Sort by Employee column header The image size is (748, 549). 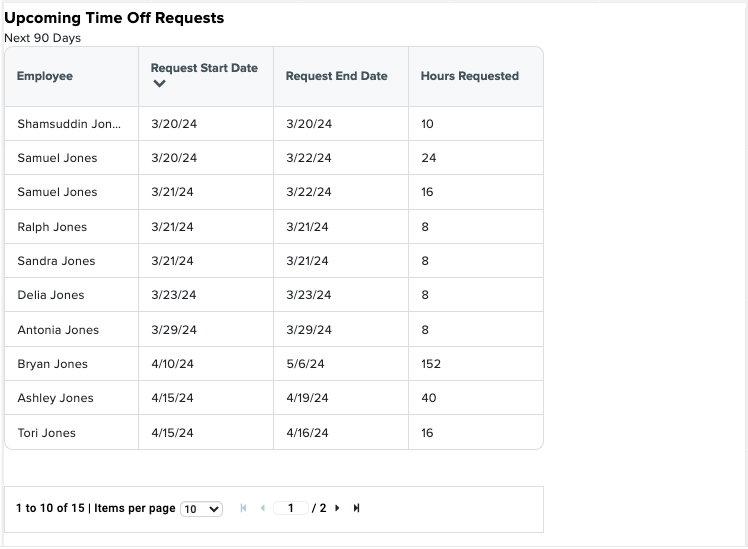45,76
